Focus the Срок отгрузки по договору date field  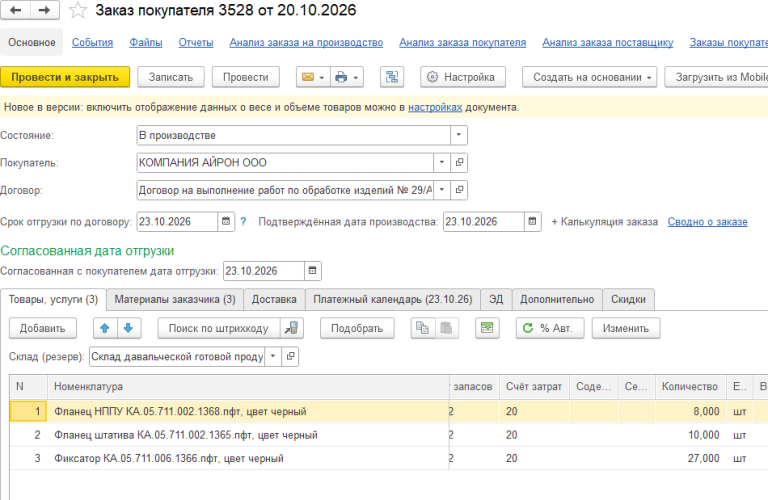point(177,221)
